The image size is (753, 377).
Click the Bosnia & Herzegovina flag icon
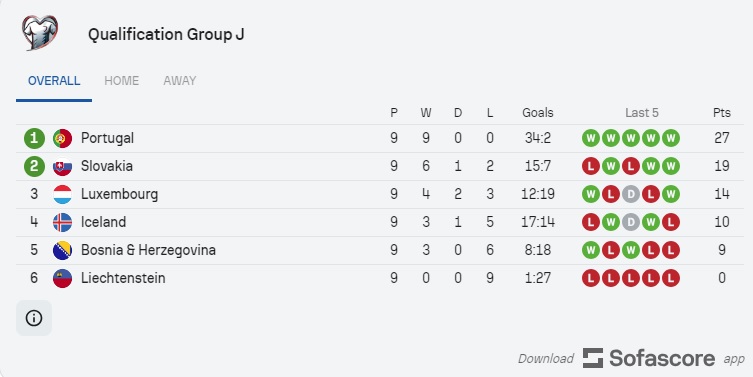click(x=62, y=250)
